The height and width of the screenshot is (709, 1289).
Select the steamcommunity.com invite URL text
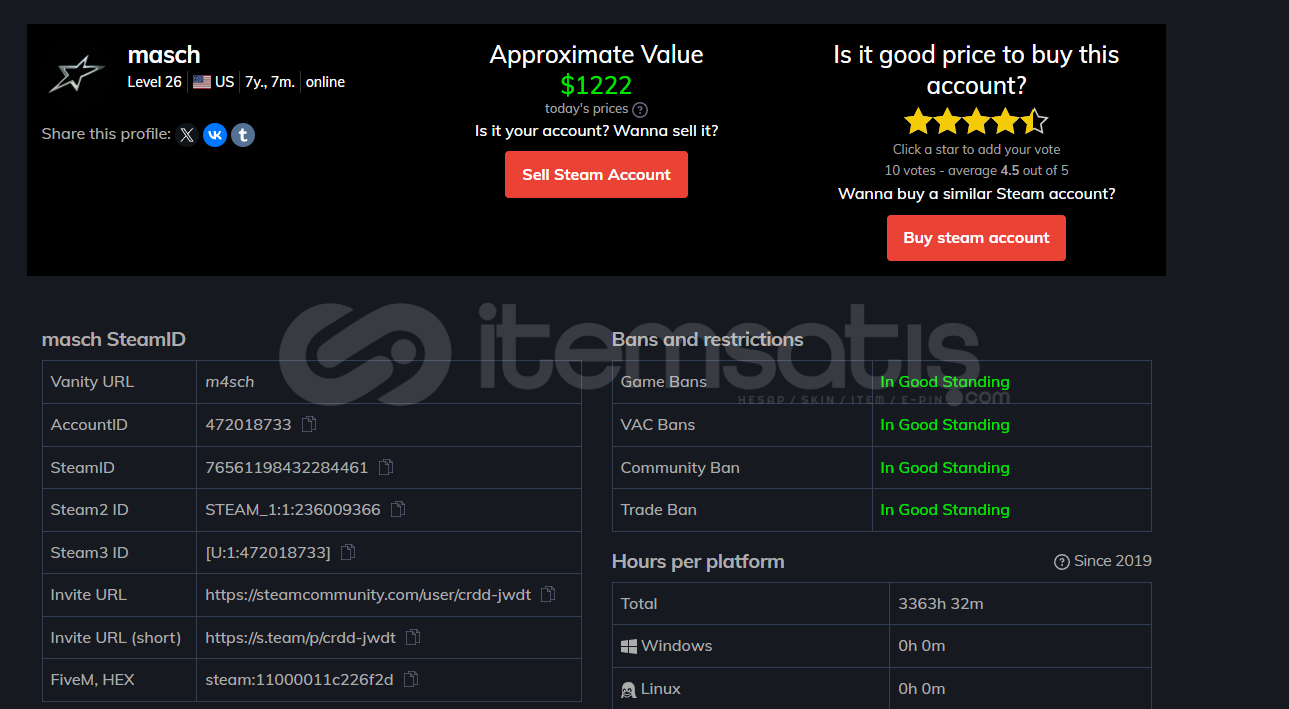[x=368, y=594]
